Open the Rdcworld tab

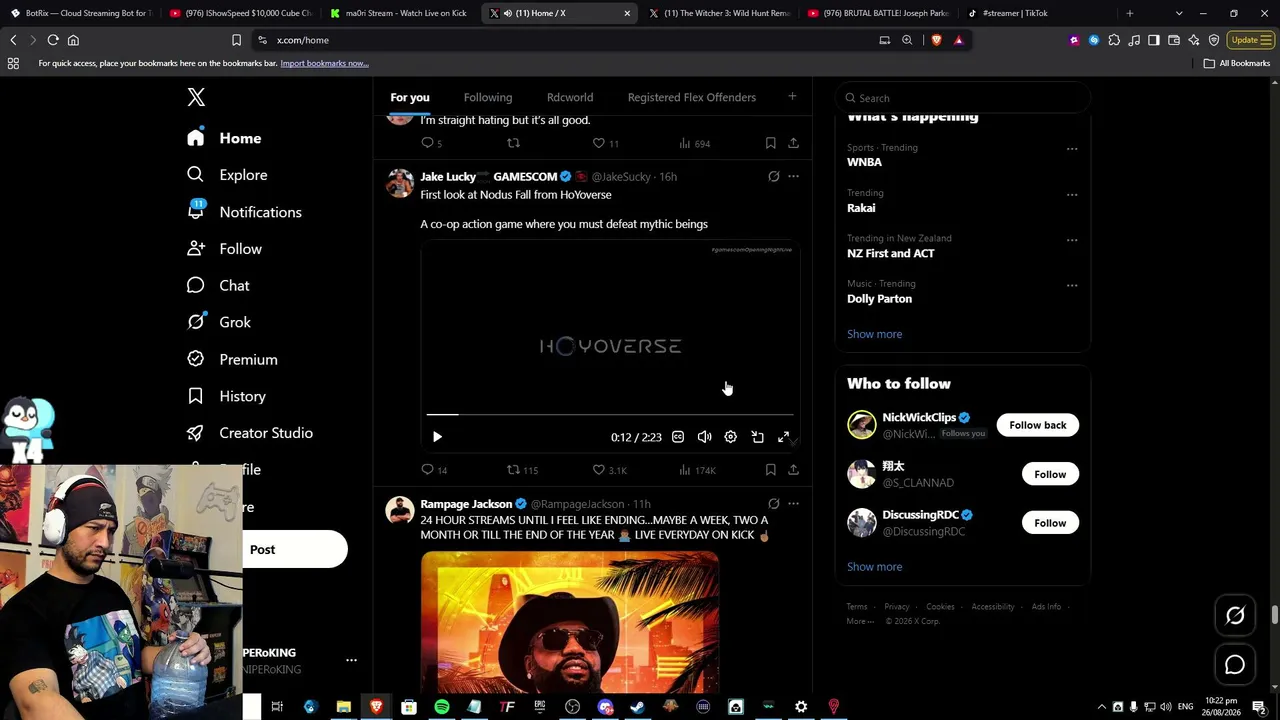[x=570, y=97]
